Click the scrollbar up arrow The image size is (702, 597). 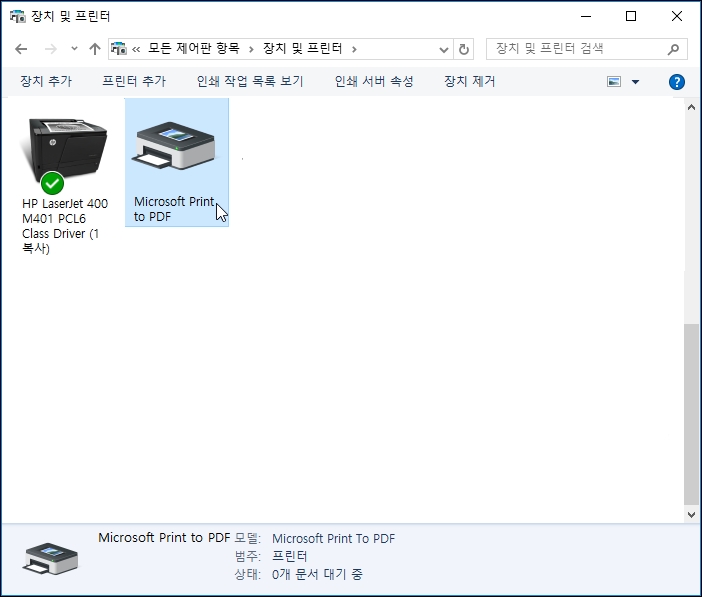(691, 107)
